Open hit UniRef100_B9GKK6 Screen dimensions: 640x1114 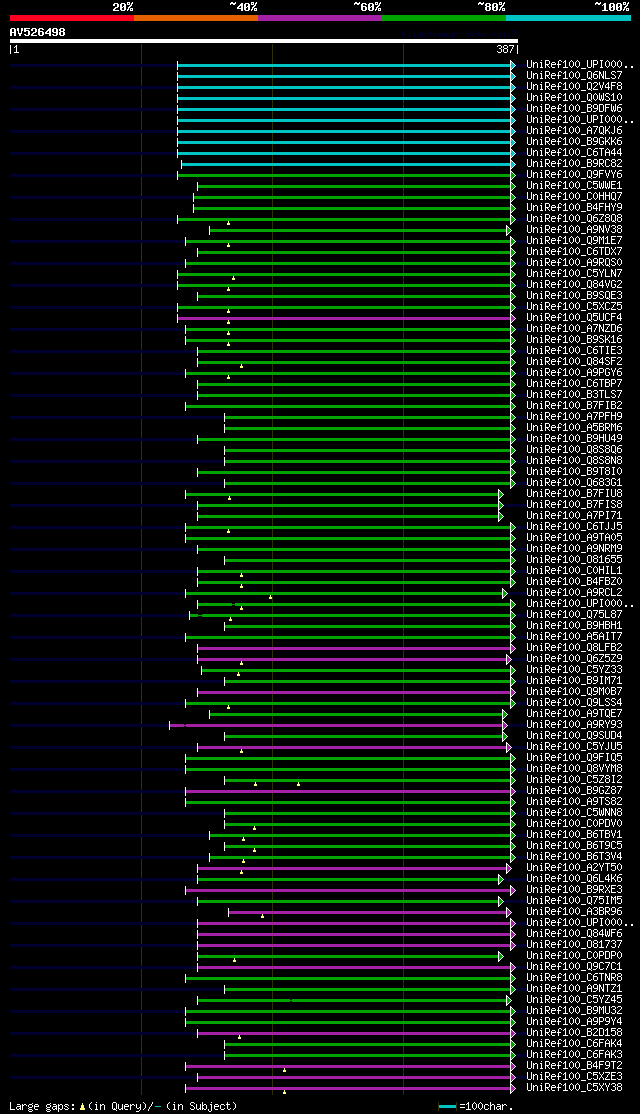pos(575,141)
